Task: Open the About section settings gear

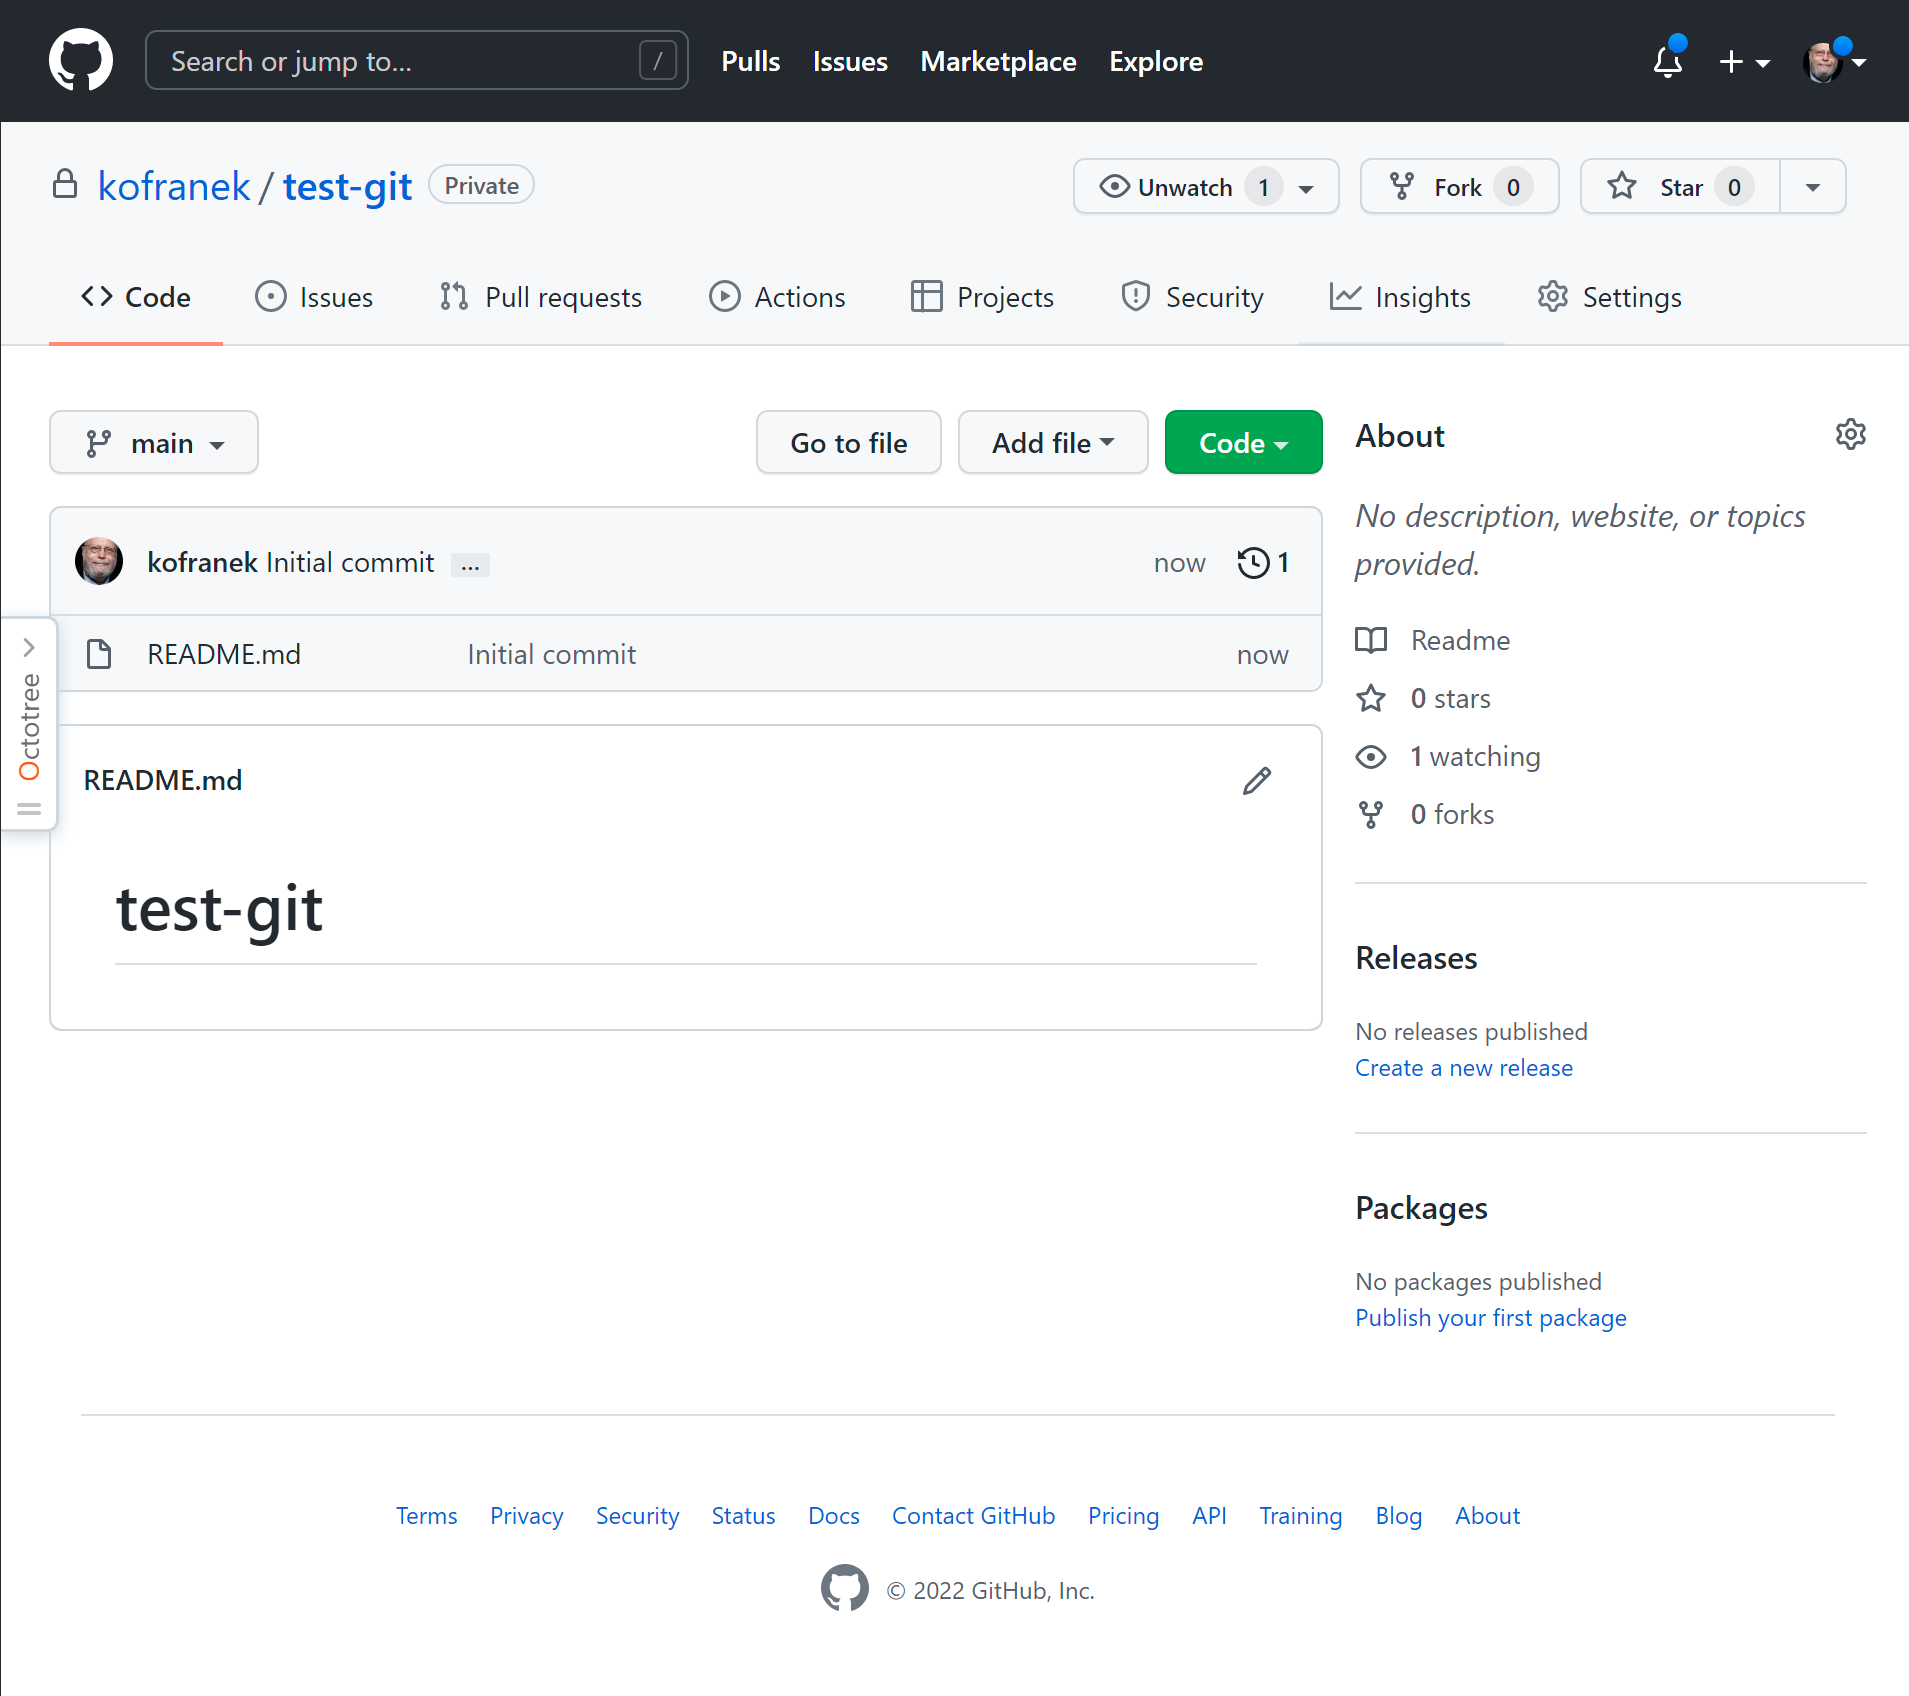Action: click(x=1850, y=435)
